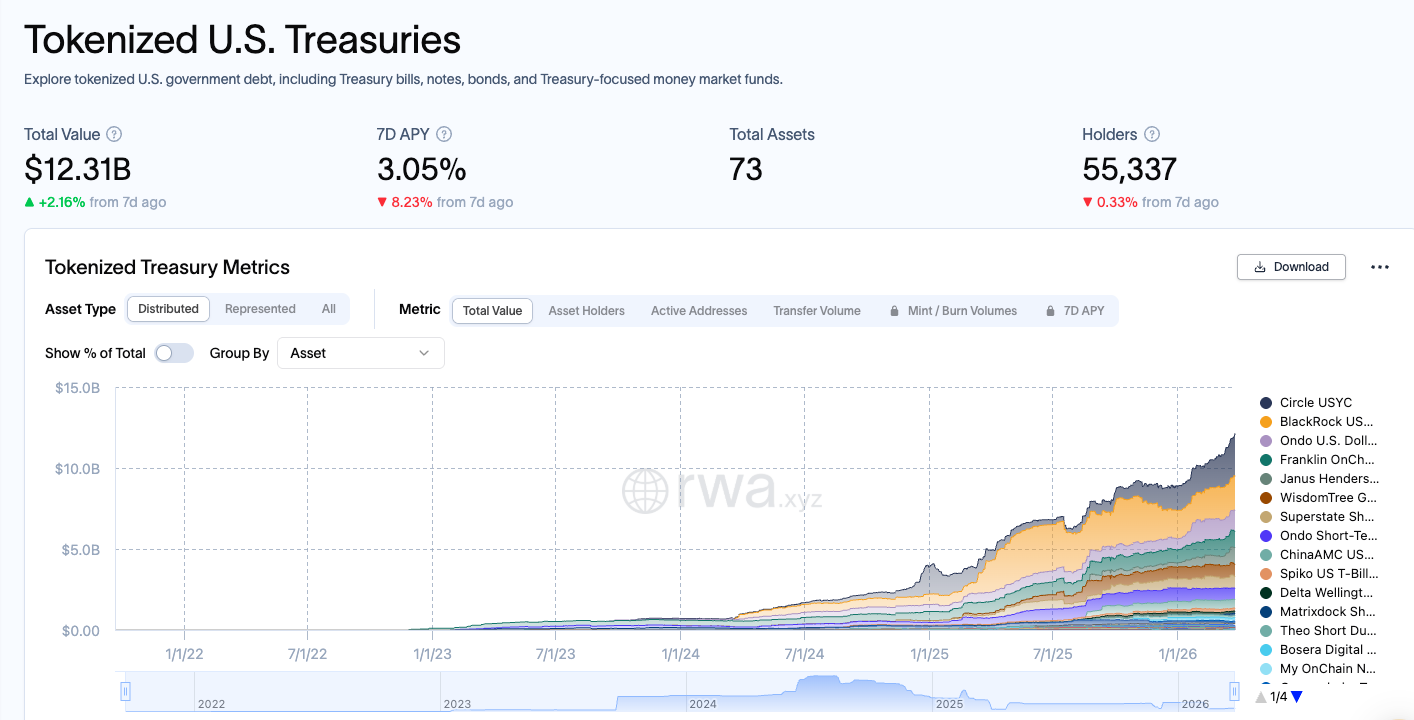Select the All asset type option
The width and height of the screenshot is (1414, 720).
[x=329, y=309]
